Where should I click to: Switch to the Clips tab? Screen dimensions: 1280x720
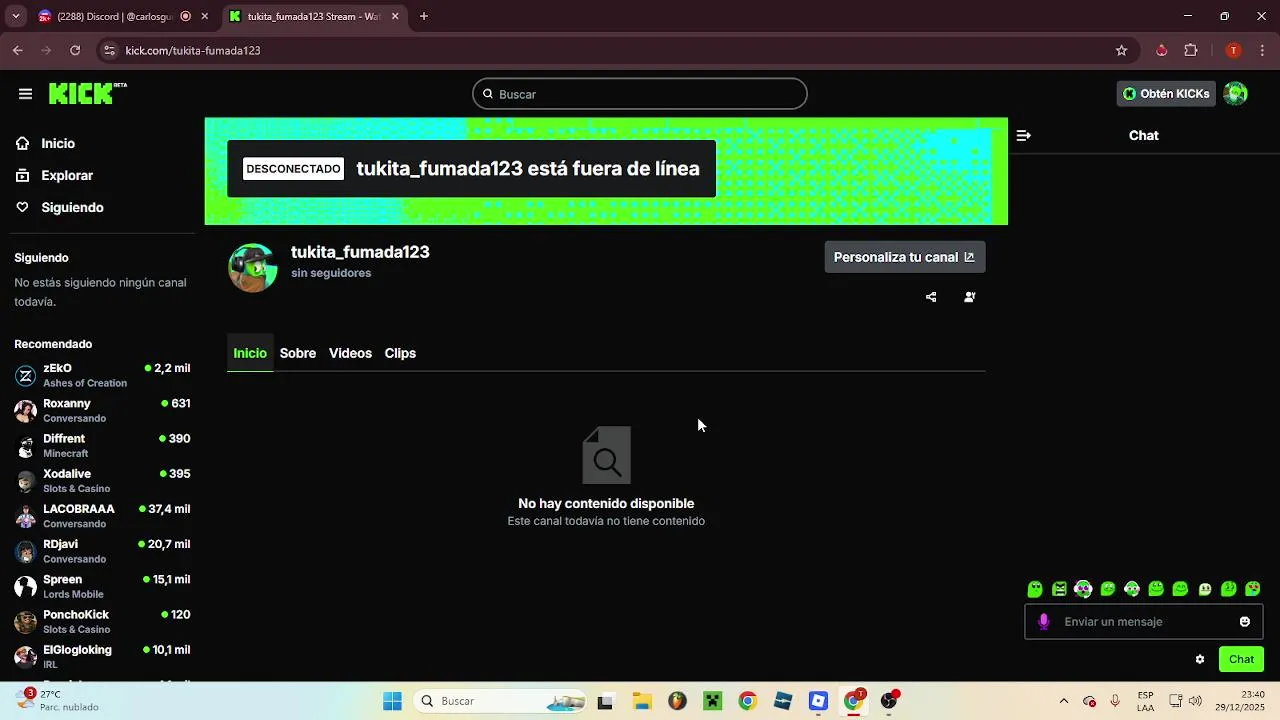point(400,353)
